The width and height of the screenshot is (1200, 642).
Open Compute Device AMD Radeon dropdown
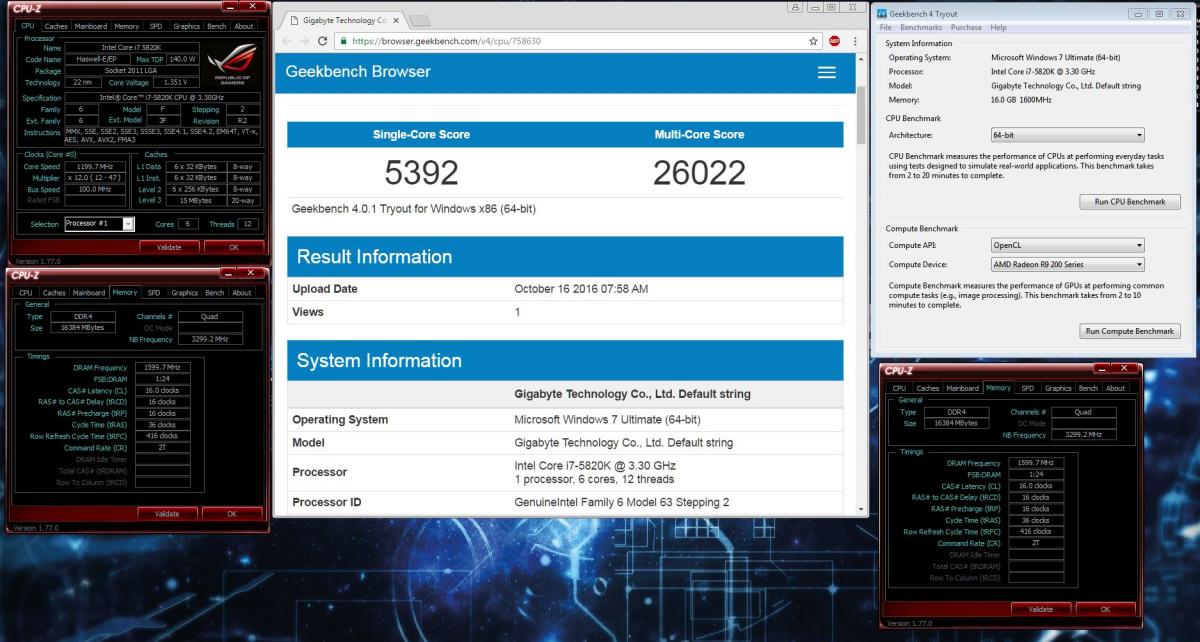coord(1067,264)
